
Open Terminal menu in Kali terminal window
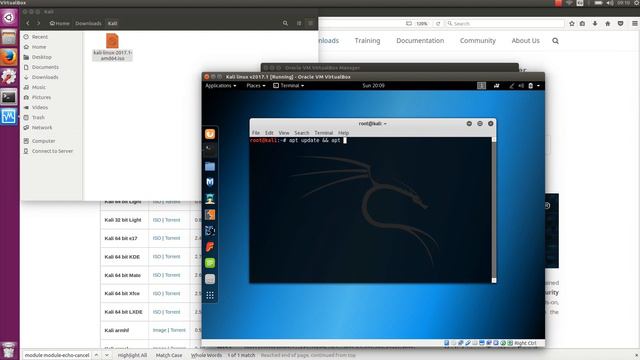[x=324, y=133]
